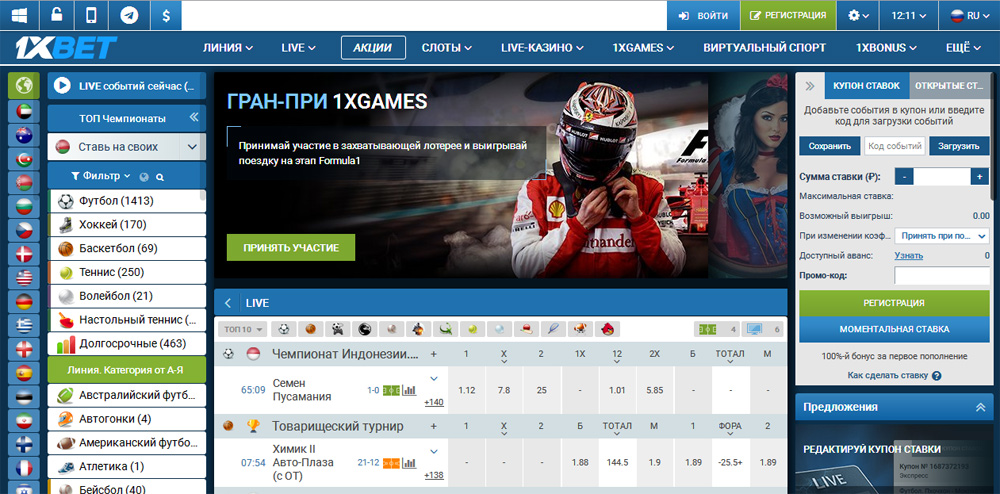Select the Denmark flag in country sidebar

[x=24, y=254]
